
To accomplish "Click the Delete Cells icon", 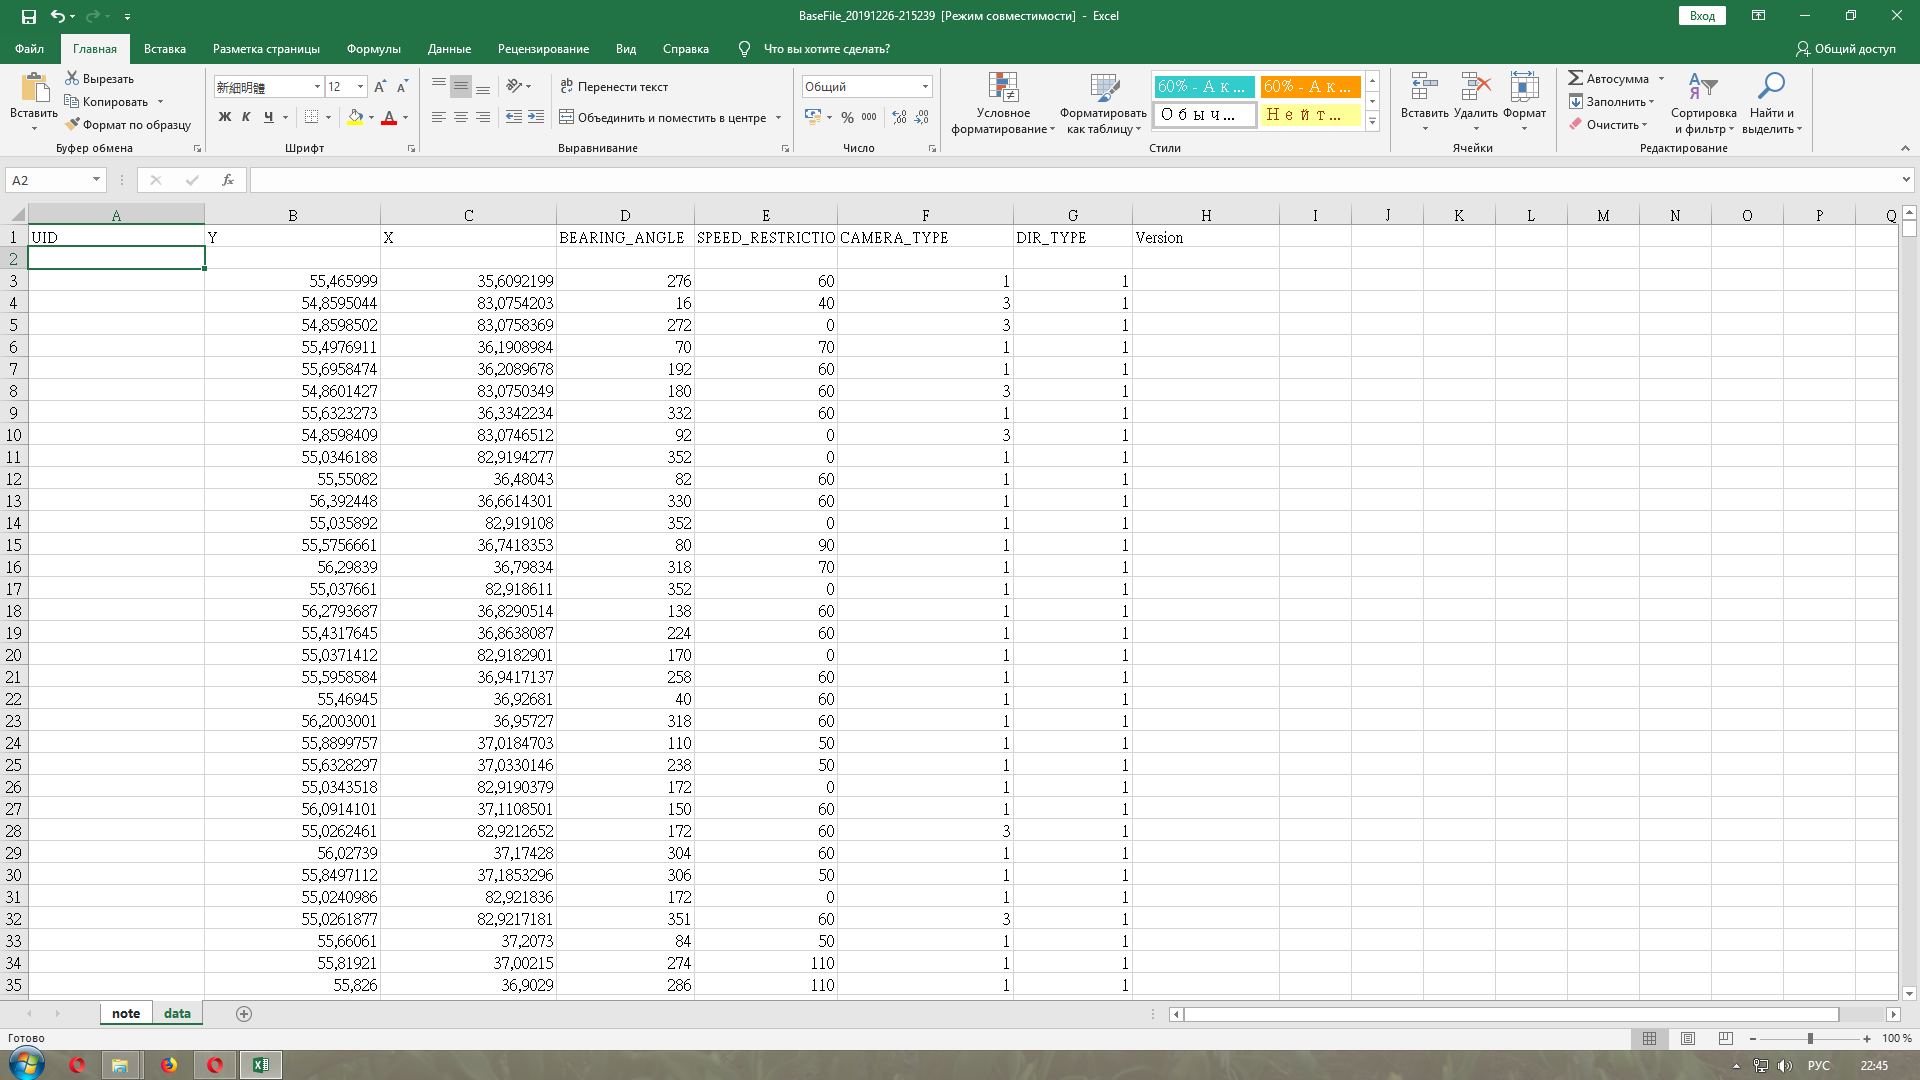I will (1475, 88).
